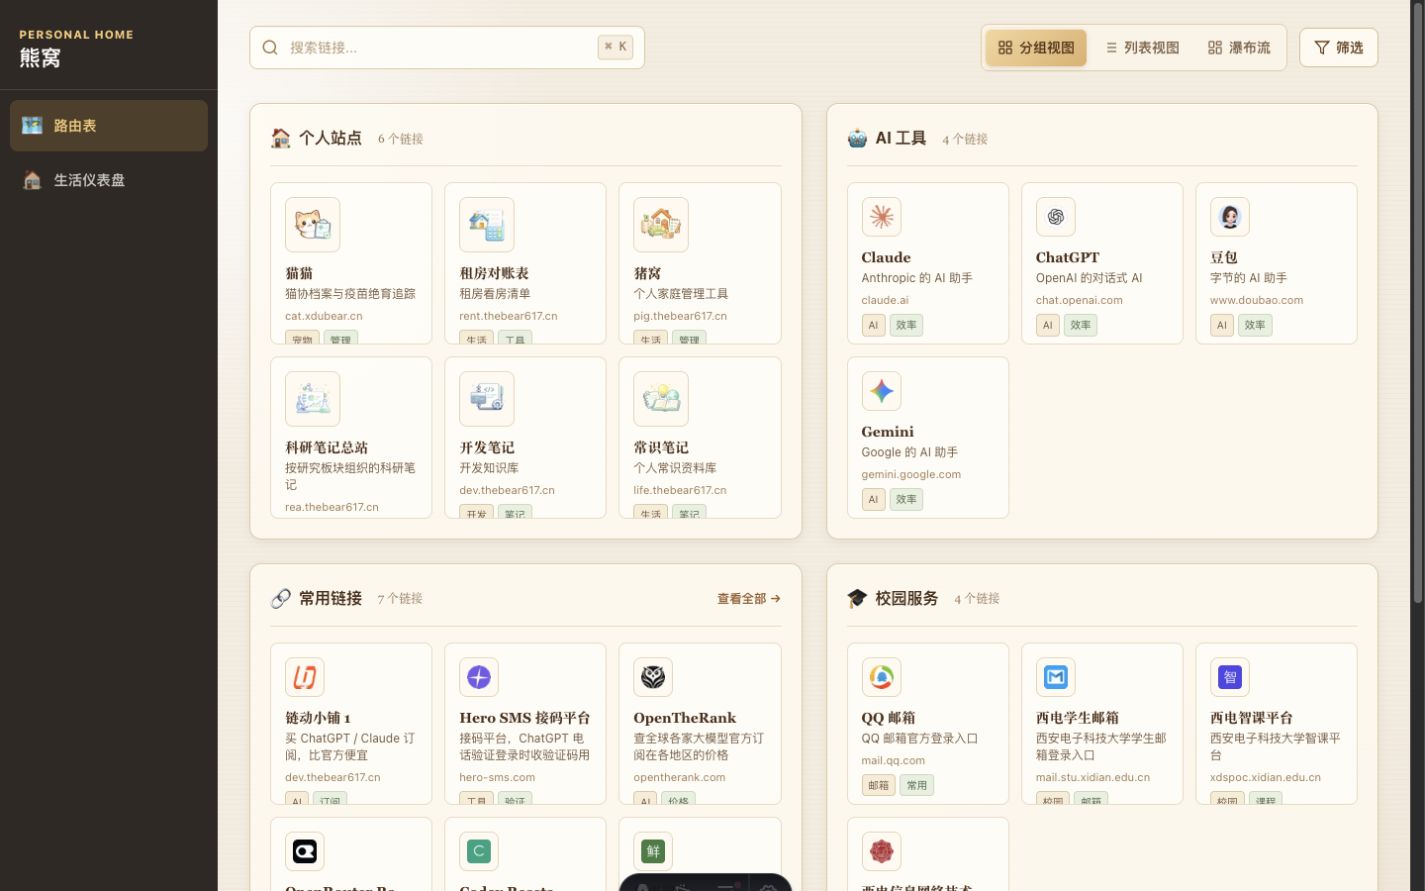This screenshot has height=891, width=1425.
Task: Click the 6 个链接 count label
Action: (x=400, y=139)
